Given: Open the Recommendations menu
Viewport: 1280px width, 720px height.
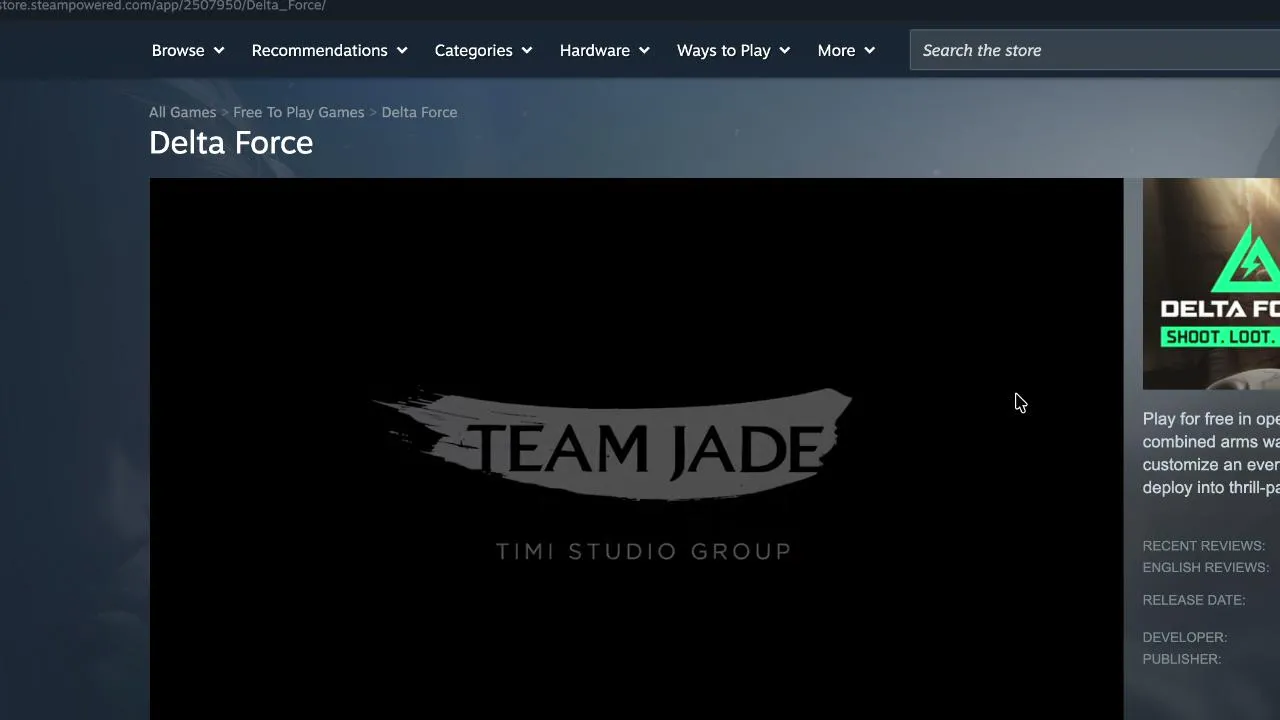Looking at the screenshot, I should 330,50.
